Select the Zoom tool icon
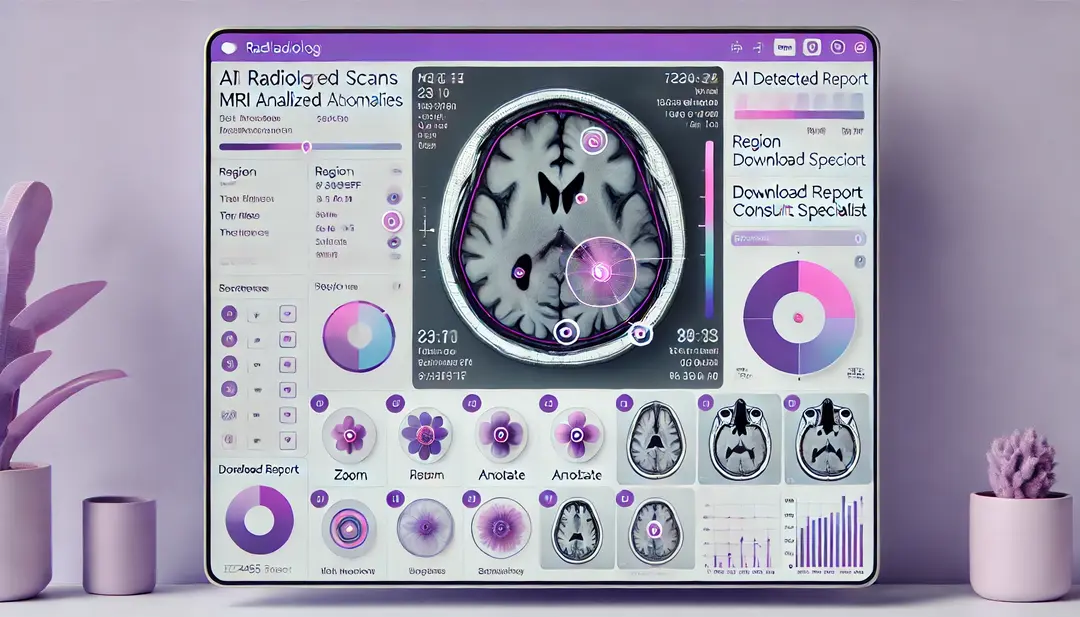Viewport: 1080px width, 617px height. 348,433
